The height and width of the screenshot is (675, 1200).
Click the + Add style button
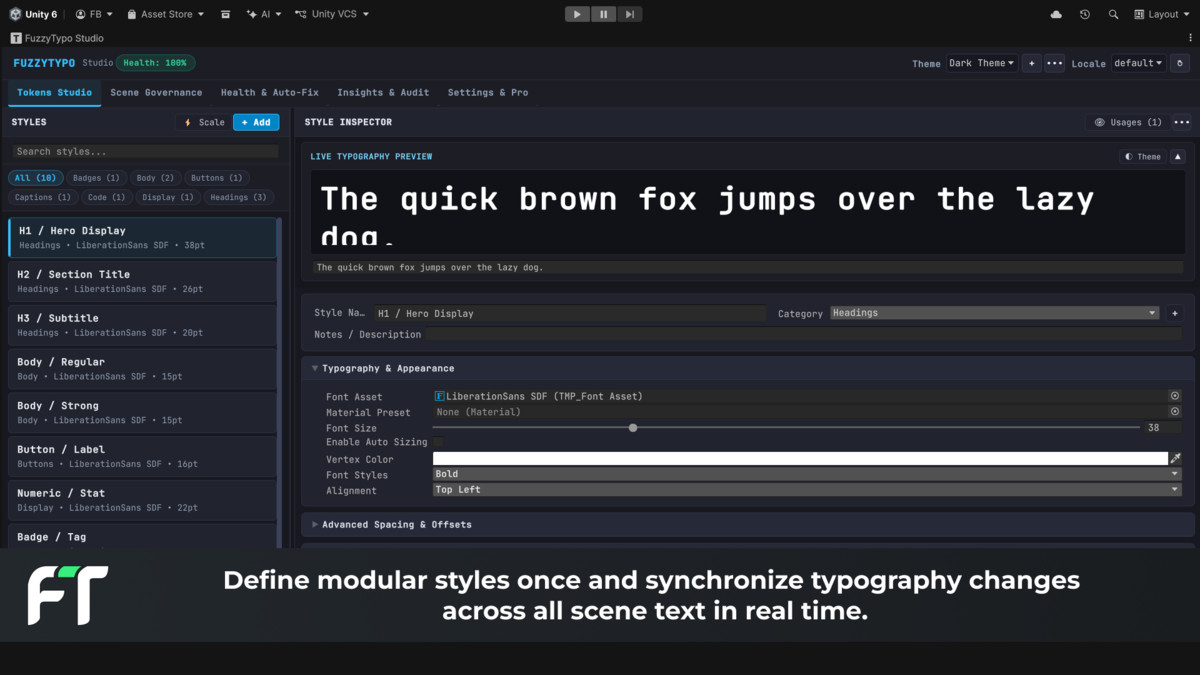pyautogui.click(x=256, y=122)
